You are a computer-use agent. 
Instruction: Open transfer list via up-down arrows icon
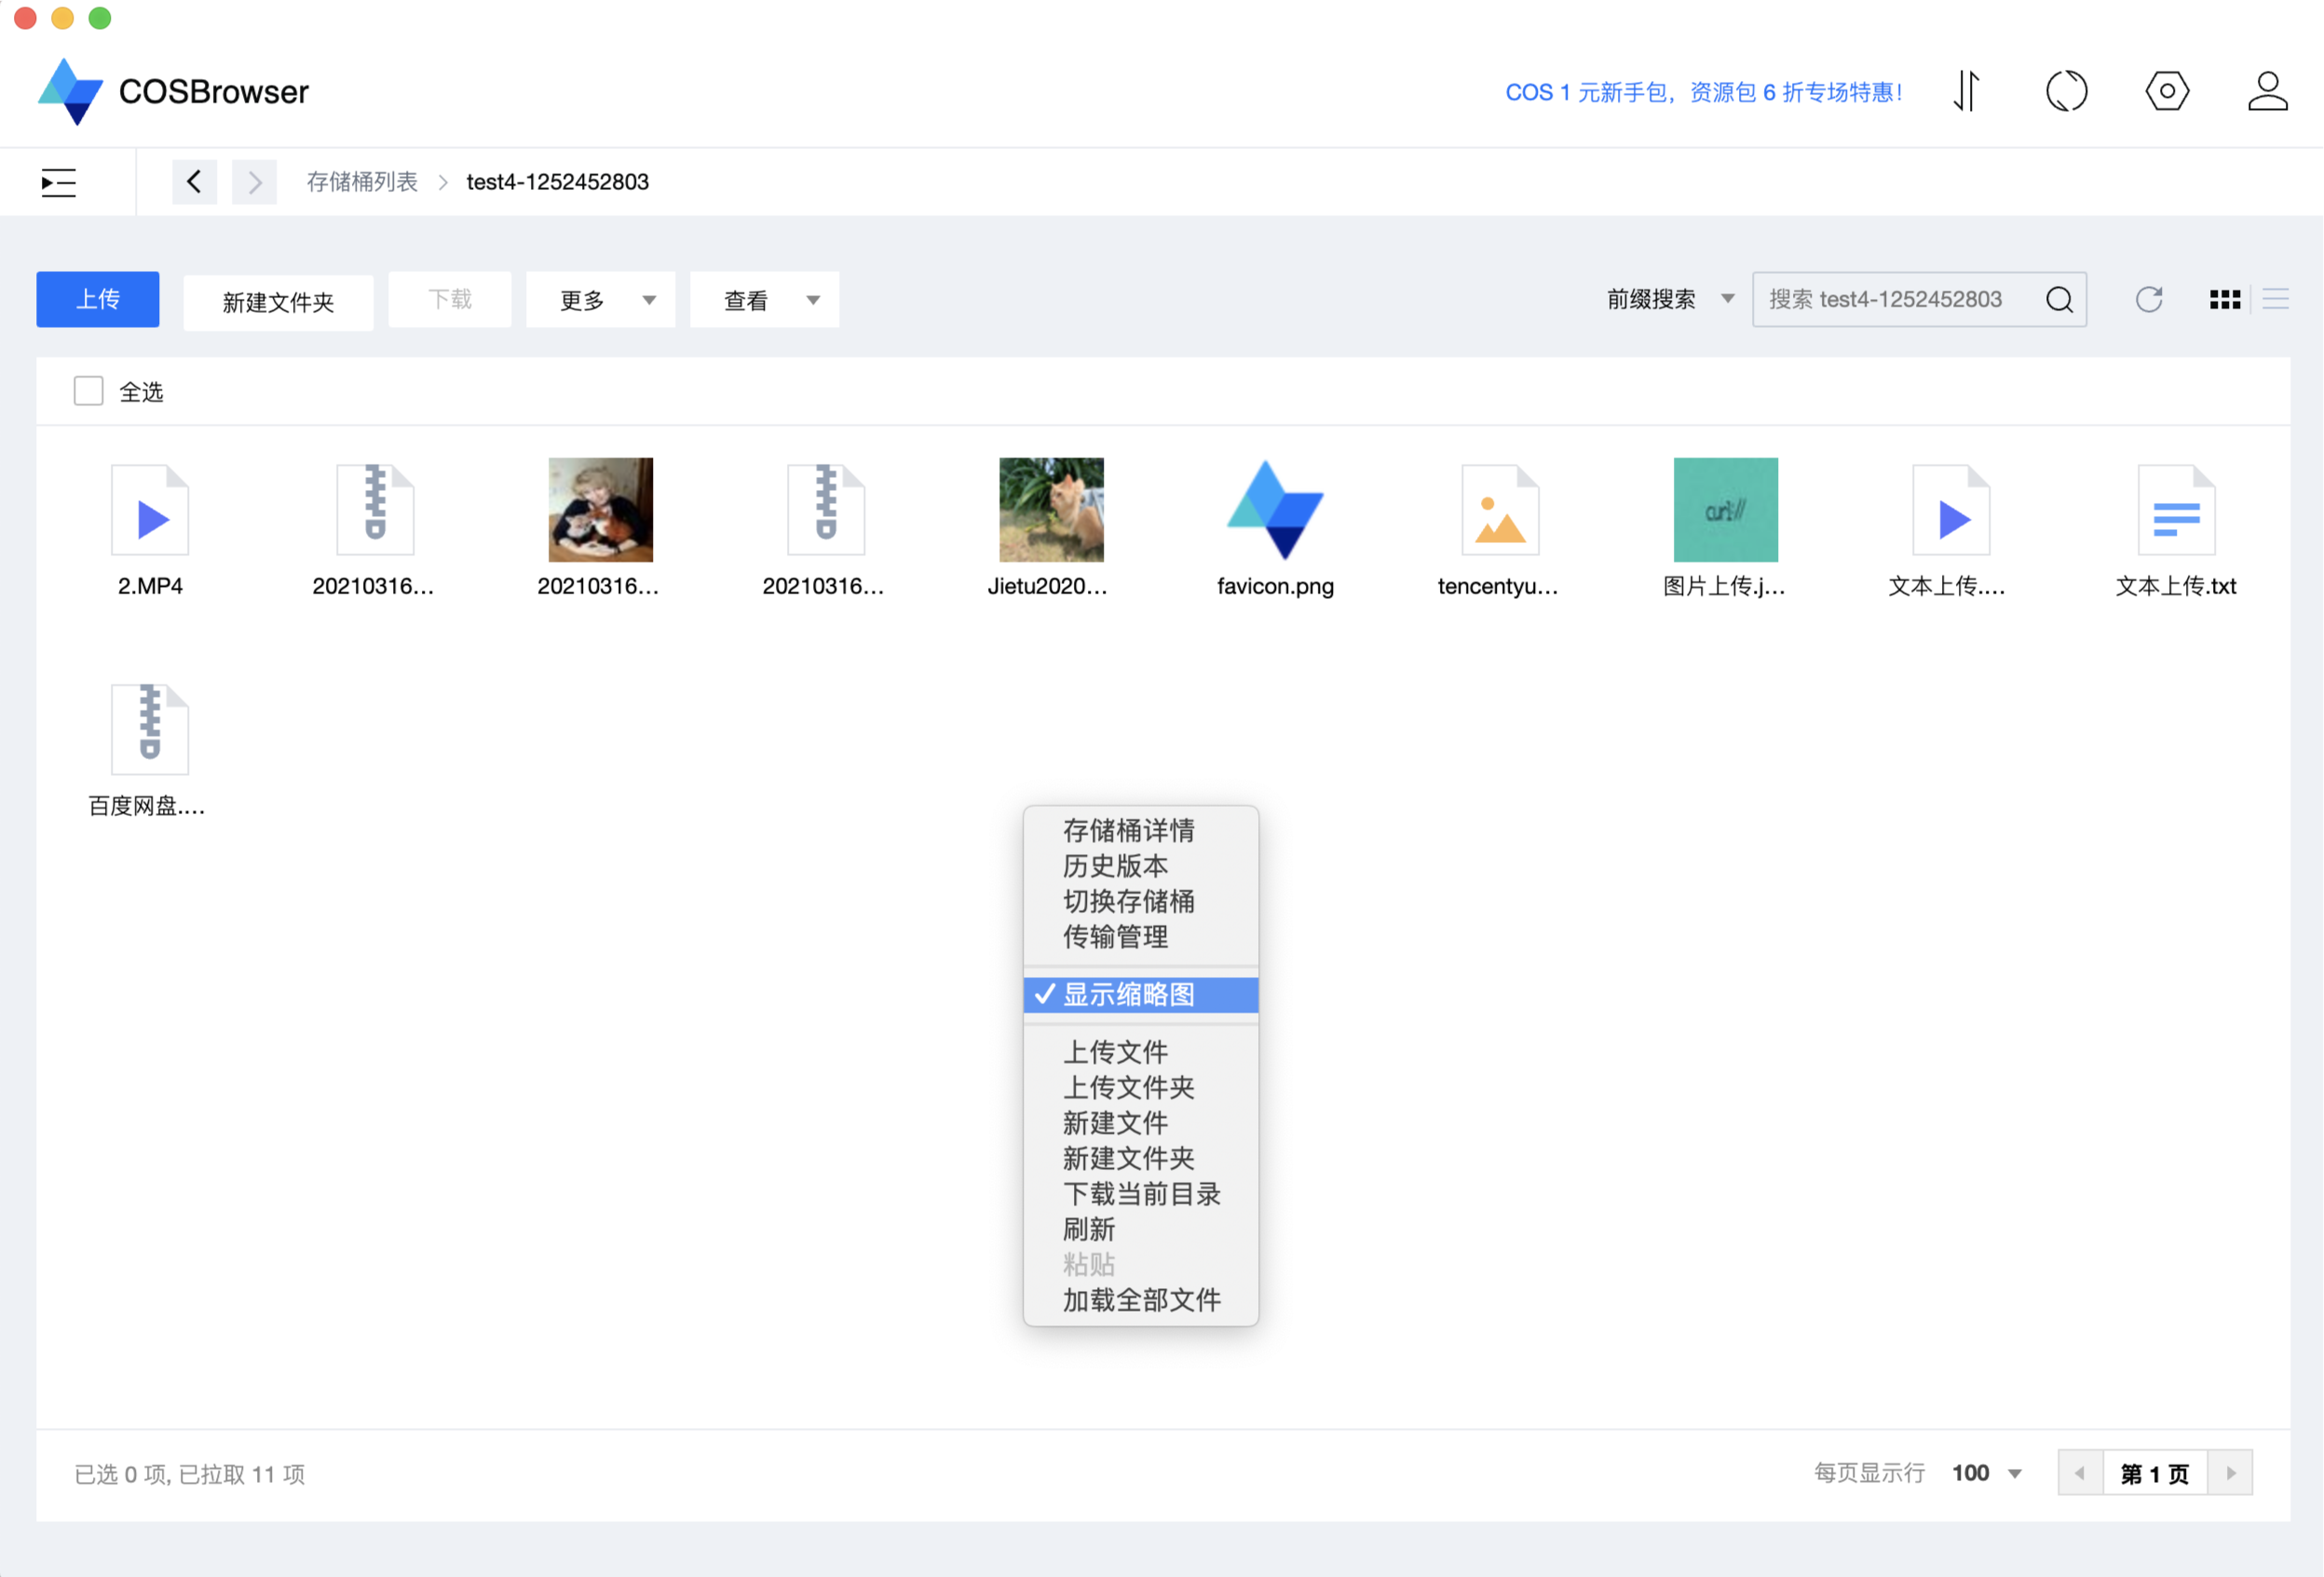1966,91
